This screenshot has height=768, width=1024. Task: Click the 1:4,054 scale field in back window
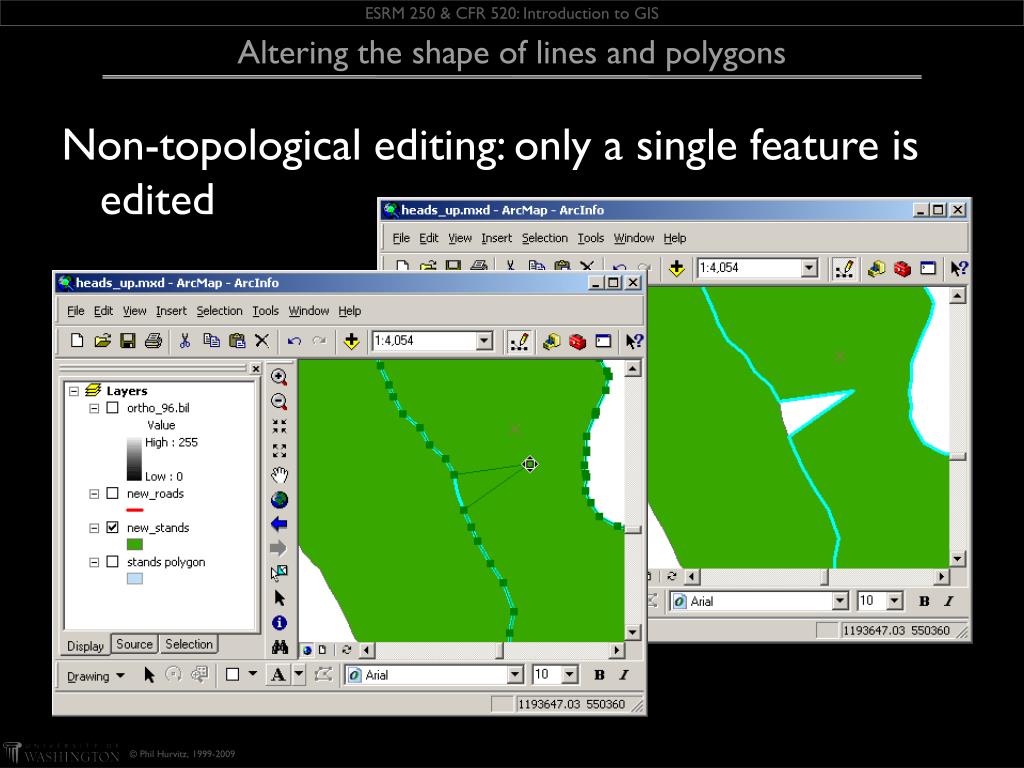click(750, 268)
